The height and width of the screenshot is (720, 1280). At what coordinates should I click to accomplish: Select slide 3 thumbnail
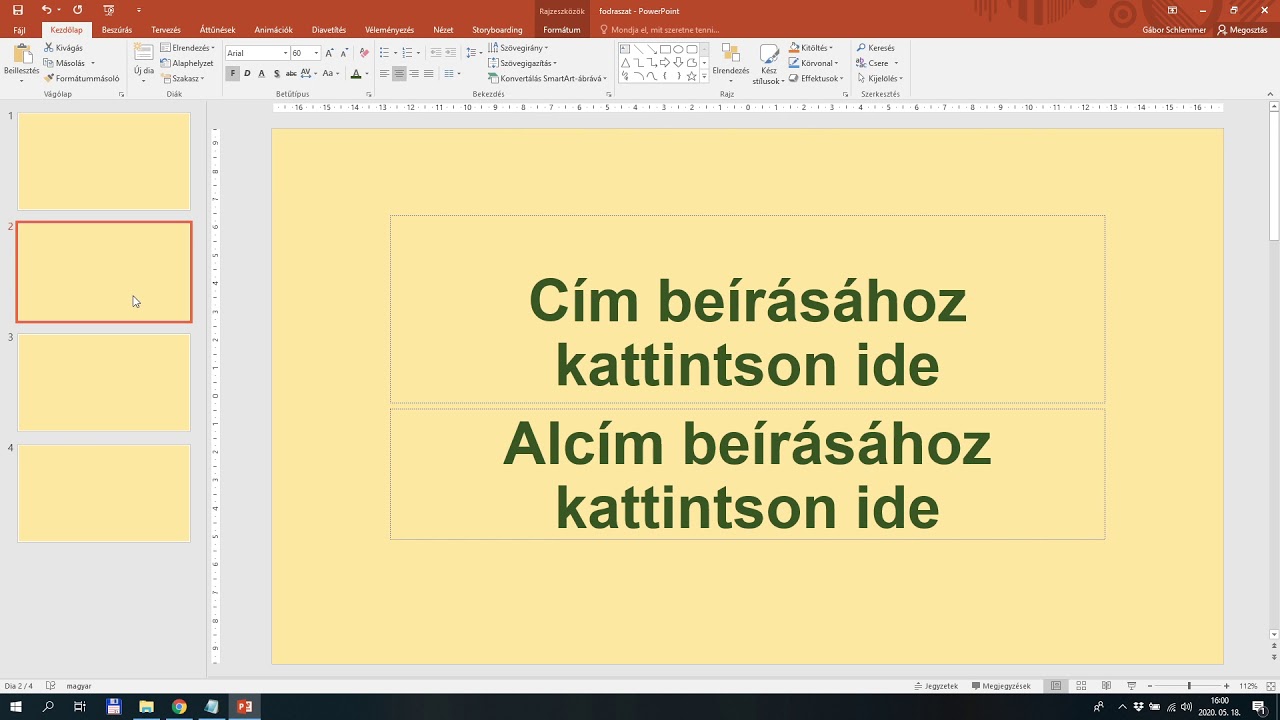click(104, 382)
